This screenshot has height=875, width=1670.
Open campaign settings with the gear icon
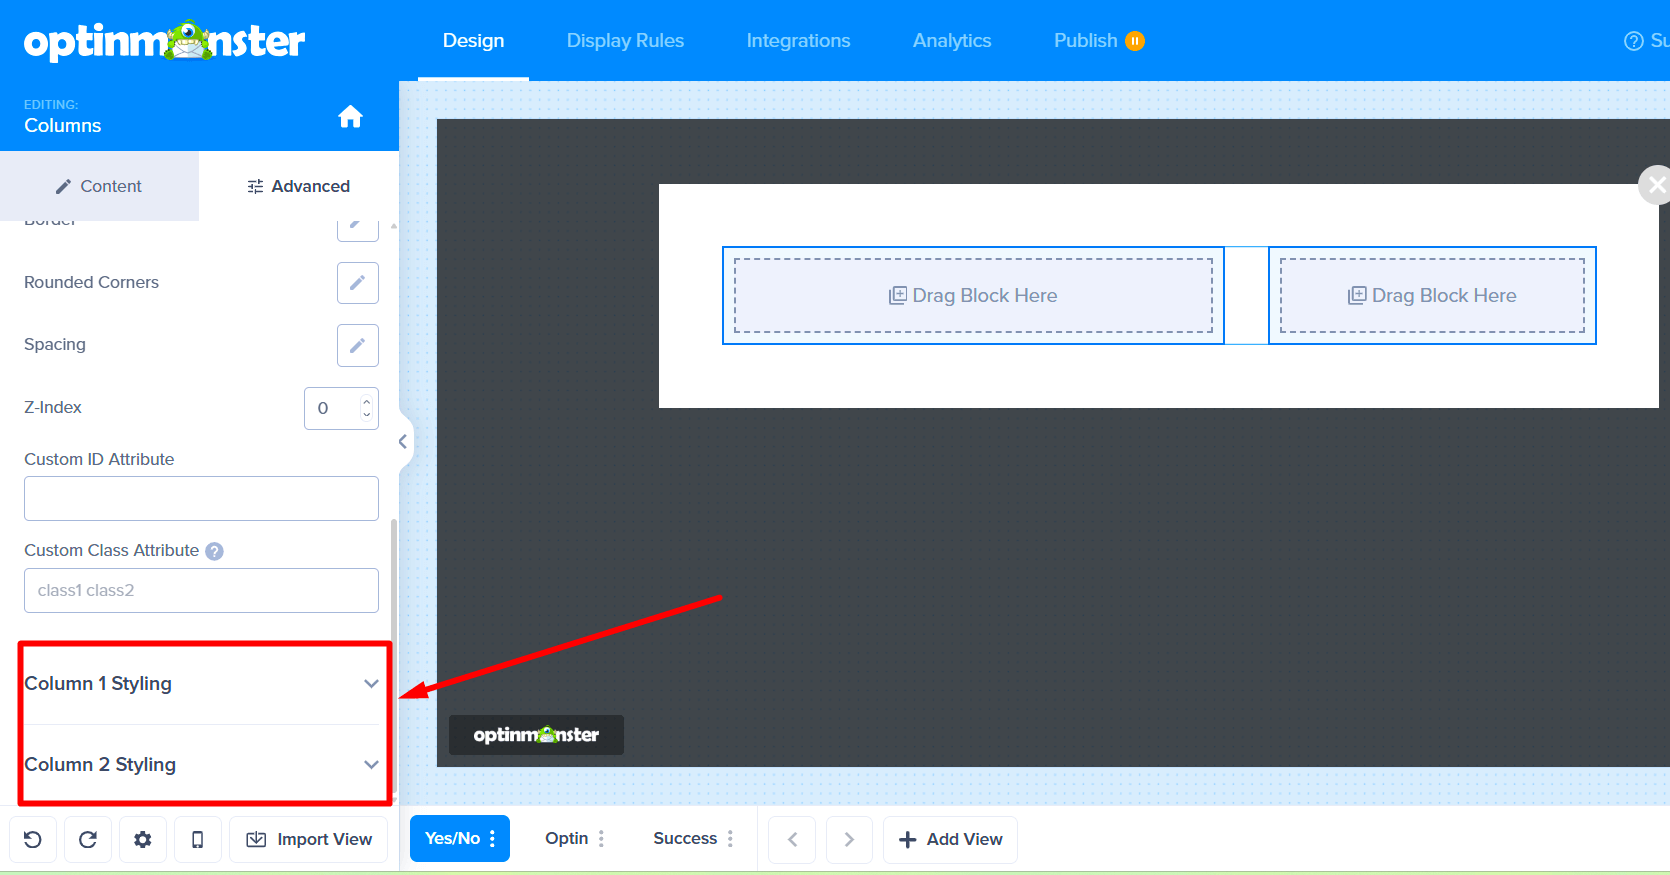click(143, 839)
